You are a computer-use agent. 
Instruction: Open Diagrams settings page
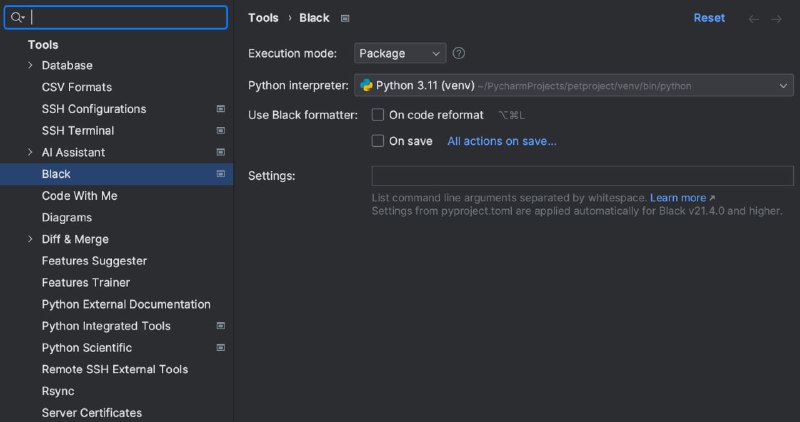pos(67,217)
